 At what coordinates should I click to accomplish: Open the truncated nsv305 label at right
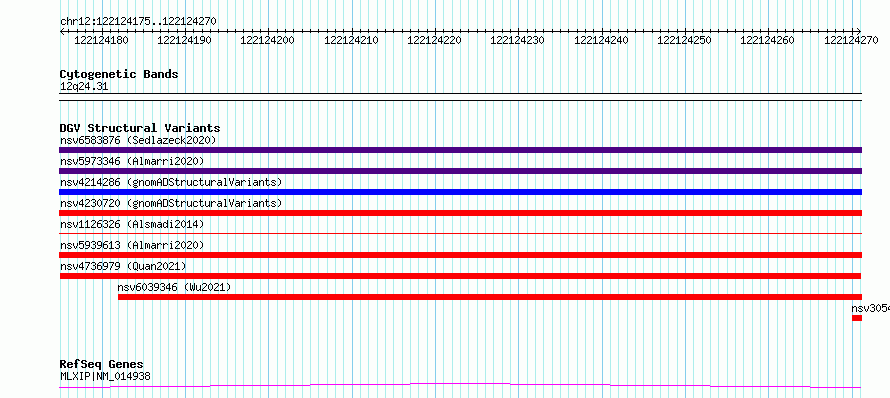pos(870,308)
